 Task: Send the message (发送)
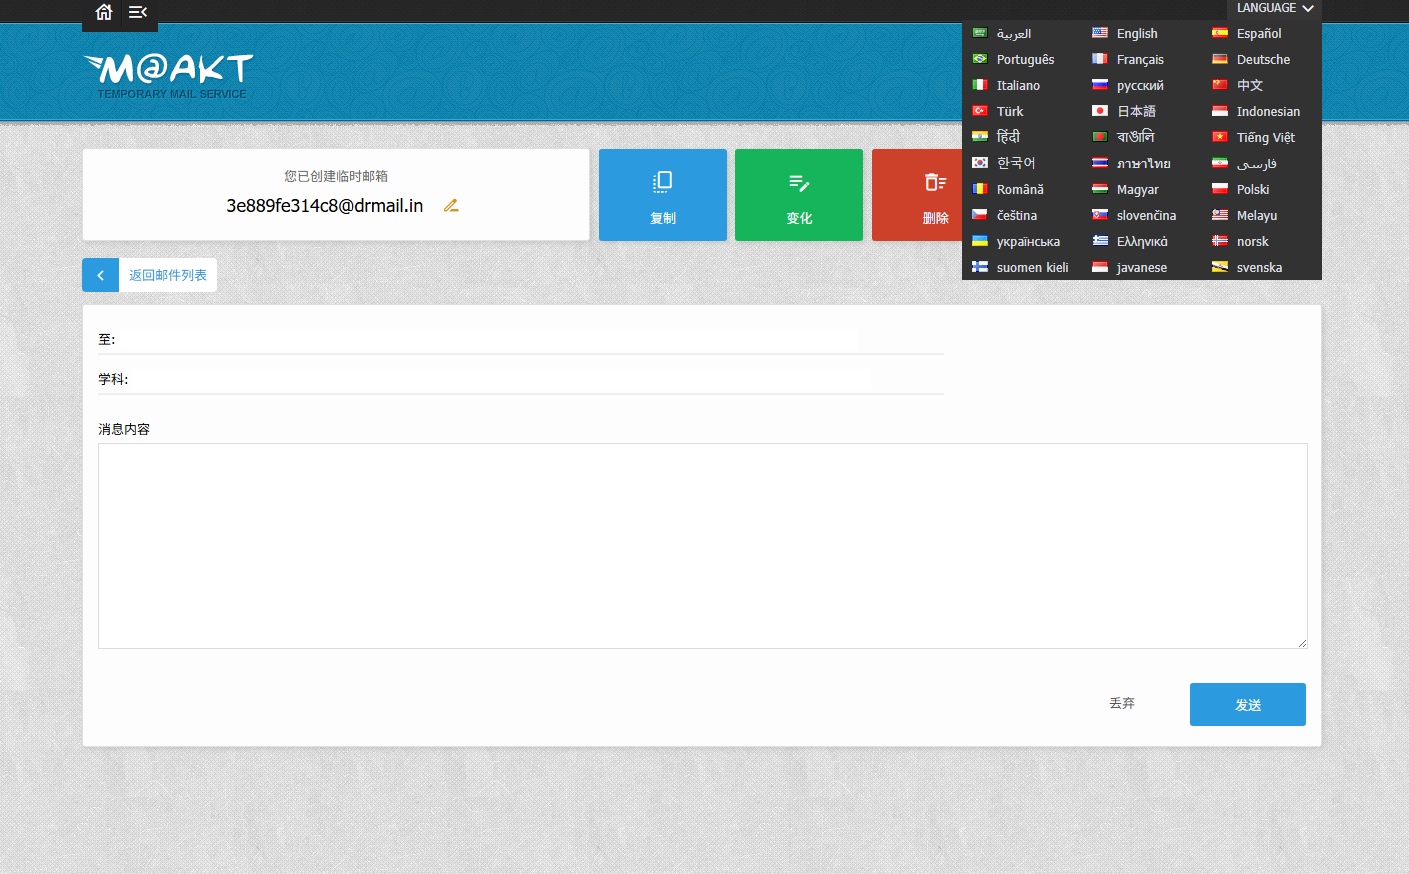[x=1248, y=704]
